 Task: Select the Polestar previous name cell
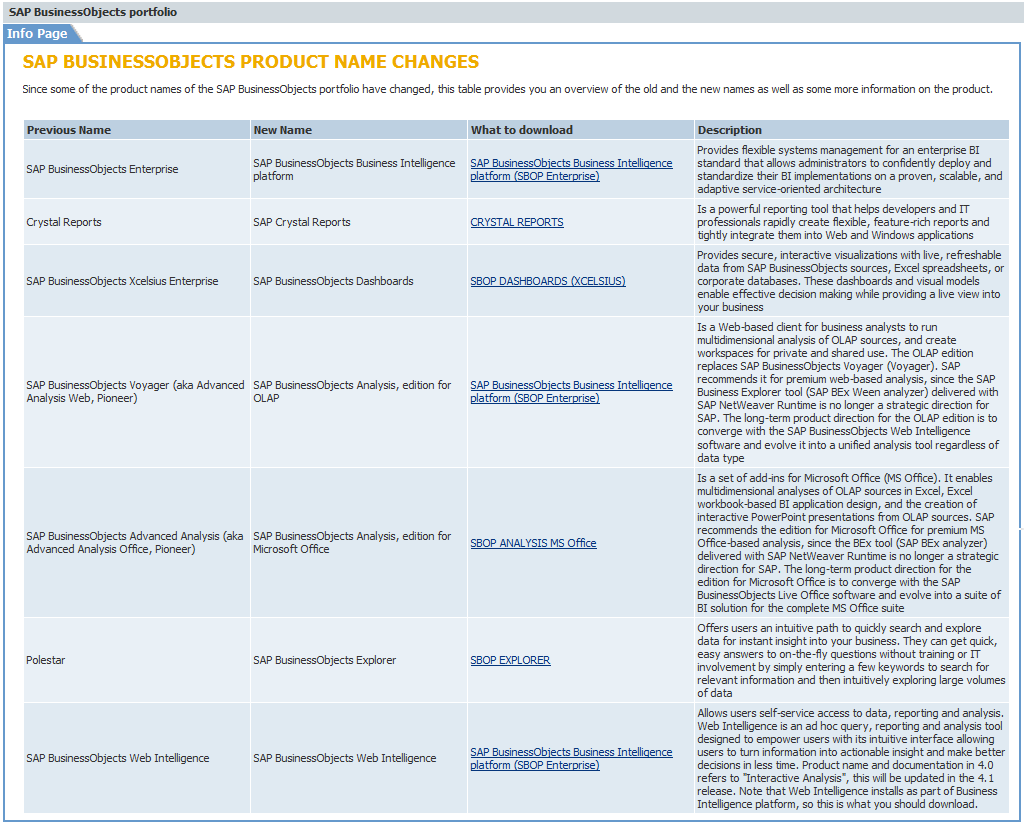48,660
